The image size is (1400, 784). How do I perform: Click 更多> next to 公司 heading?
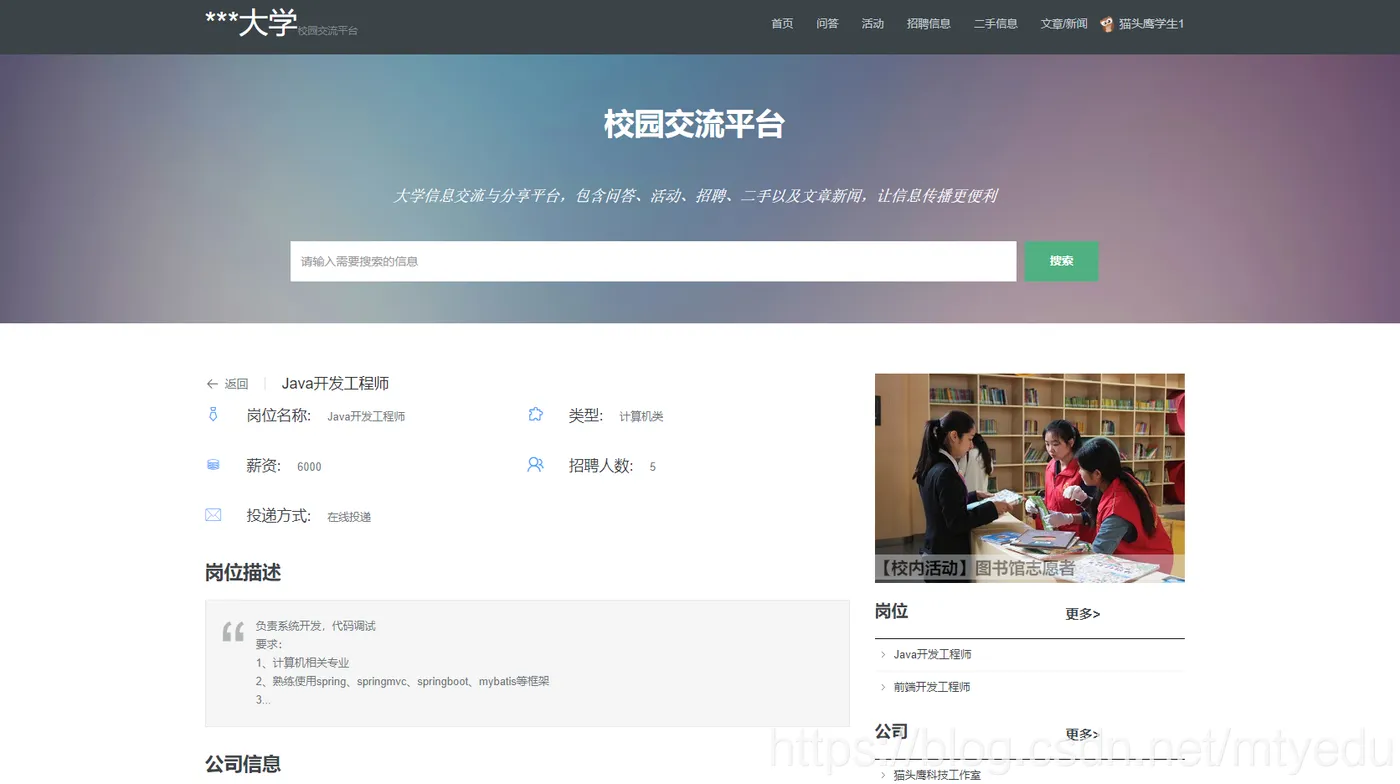click(1083, 734)
